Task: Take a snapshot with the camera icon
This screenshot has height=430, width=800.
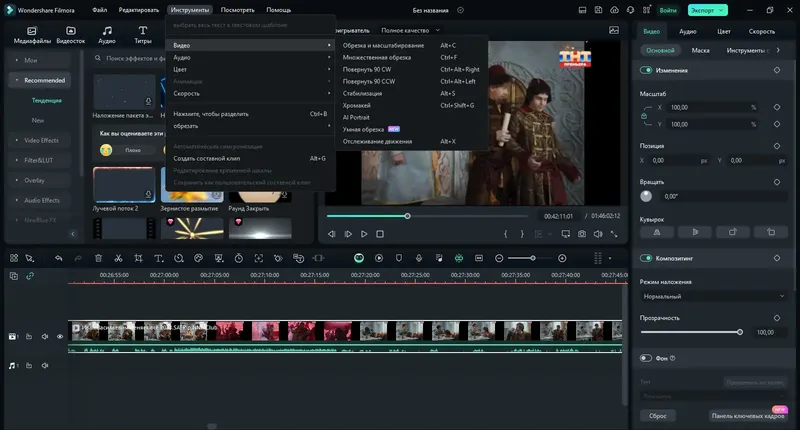Action: [581, 234]
